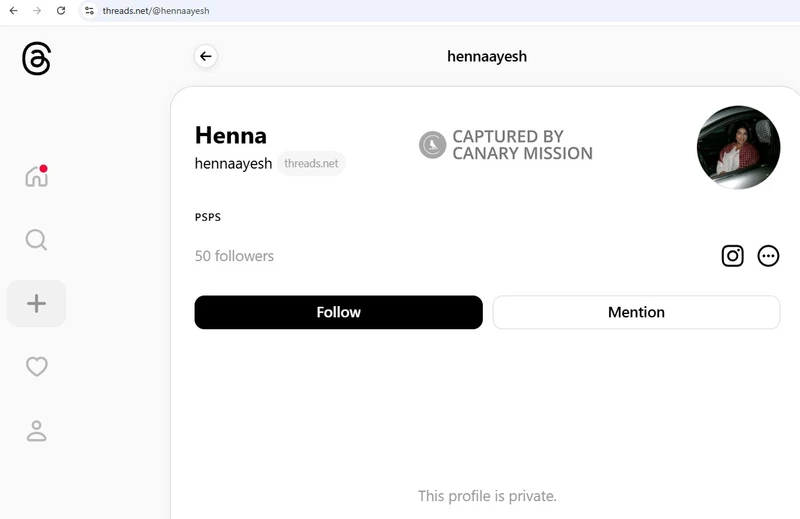This screenshot has height=519, width=800.
Task: Open the Search magnifier in sidebar
Action: point(36,240)
